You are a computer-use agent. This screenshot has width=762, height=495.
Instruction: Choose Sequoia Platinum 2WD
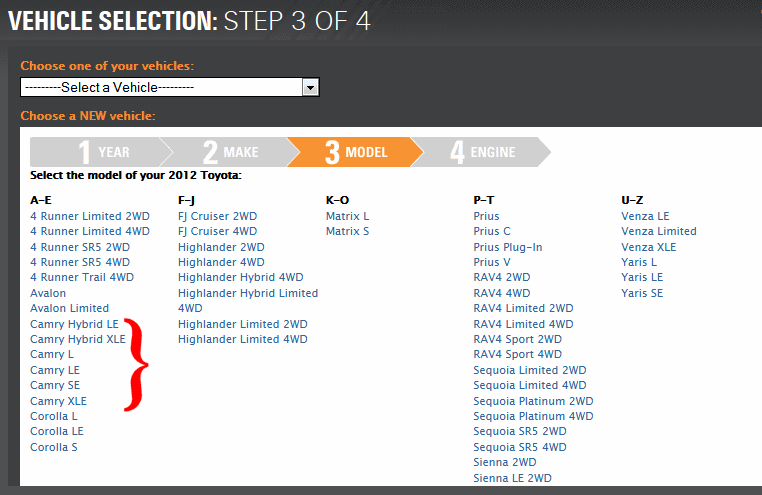point(533,401)
